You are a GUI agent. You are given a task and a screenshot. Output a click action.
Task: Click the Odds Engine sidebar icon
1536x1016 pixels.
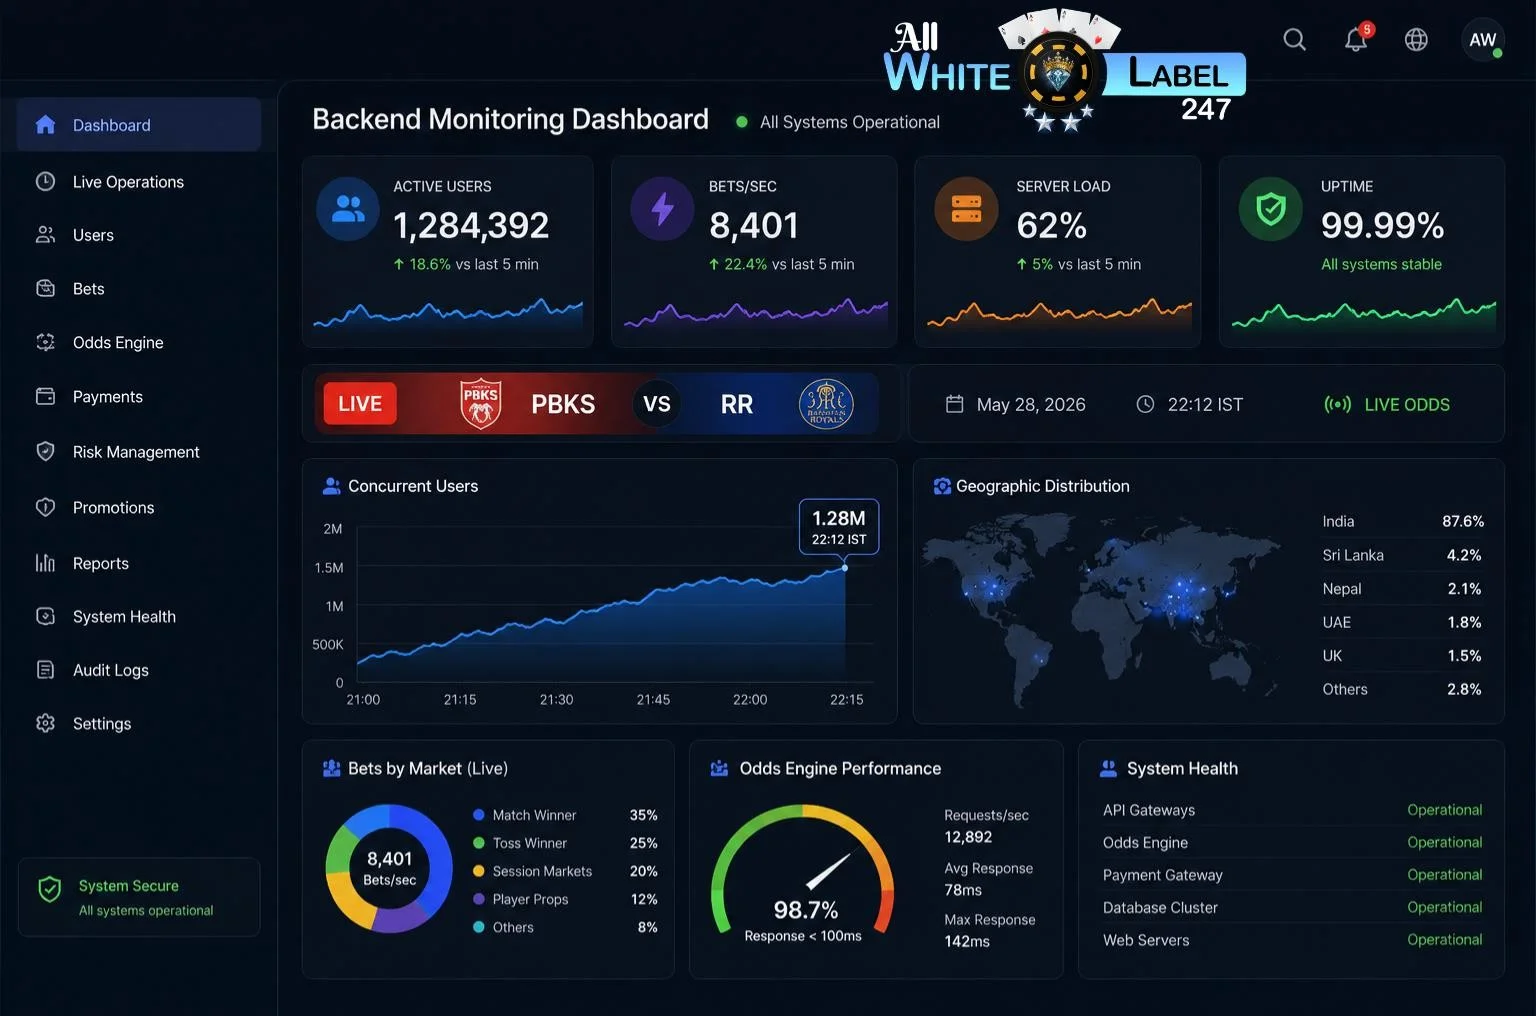[45, 342]
